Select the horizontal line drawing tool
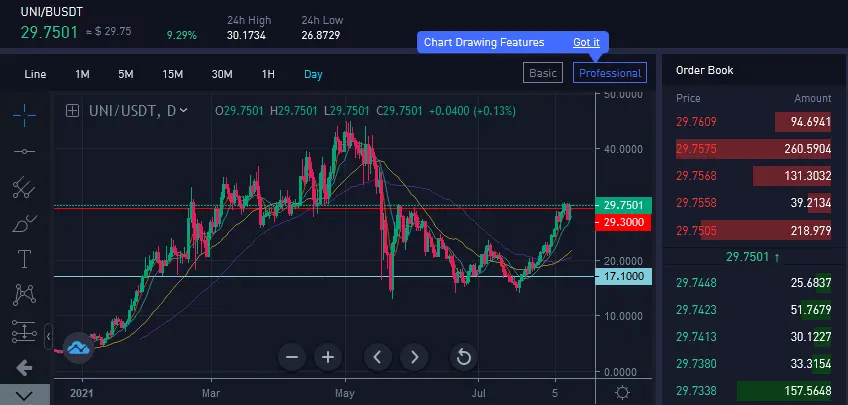848x405 pixels. (x=24, y=152)
